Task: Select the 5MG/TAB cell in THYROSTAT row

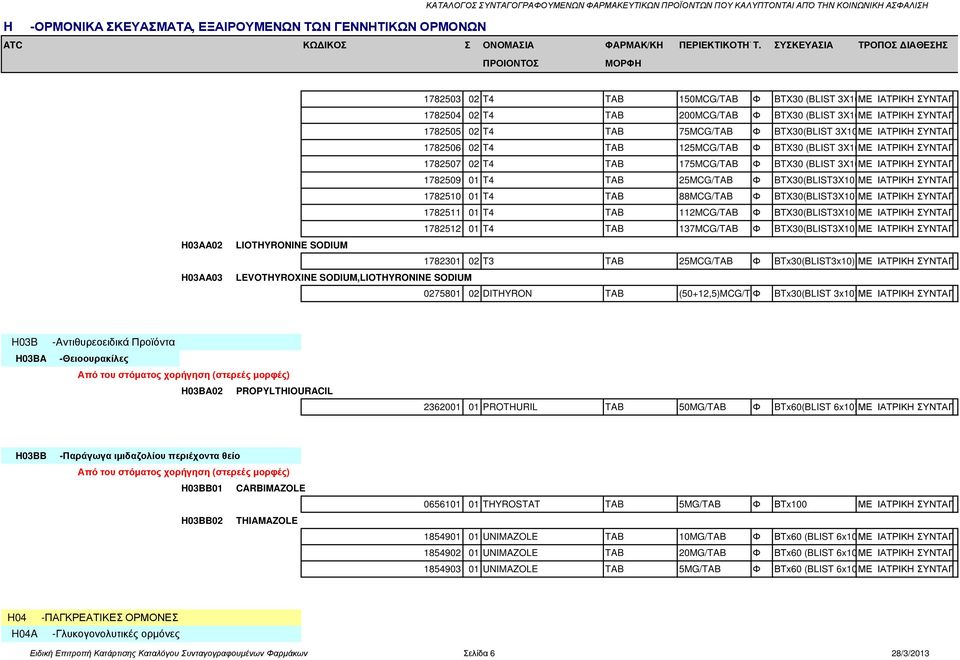Action: pyautogui.click(x=714, y=504)
